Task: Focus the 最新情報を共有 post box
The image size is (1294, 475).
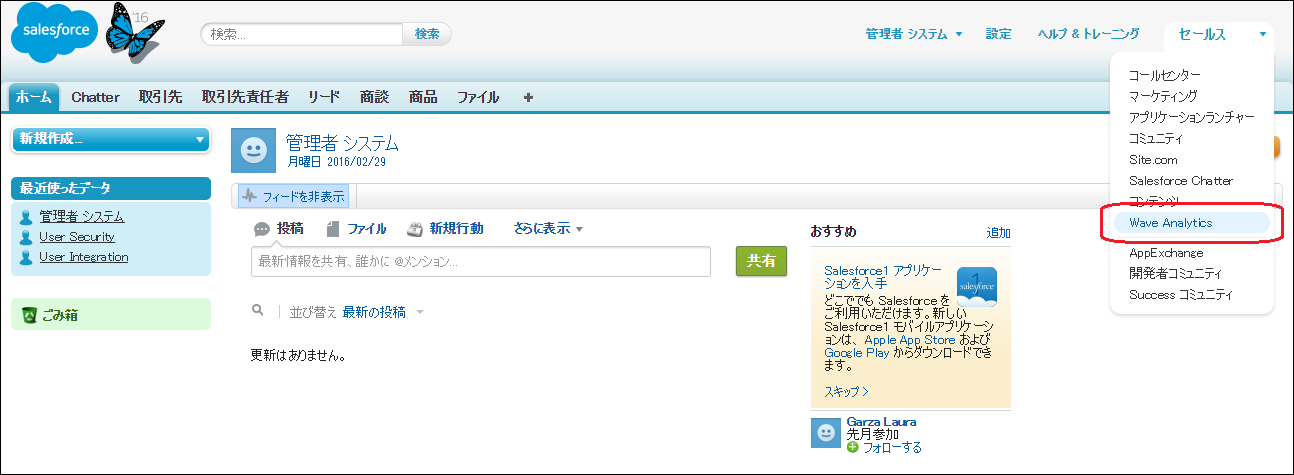Action: point(481,261)
